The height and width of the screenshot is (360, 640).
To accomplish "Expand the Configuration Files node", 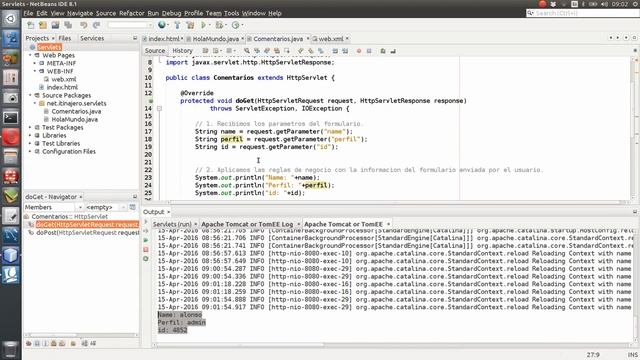I will (x=30, y=151).
